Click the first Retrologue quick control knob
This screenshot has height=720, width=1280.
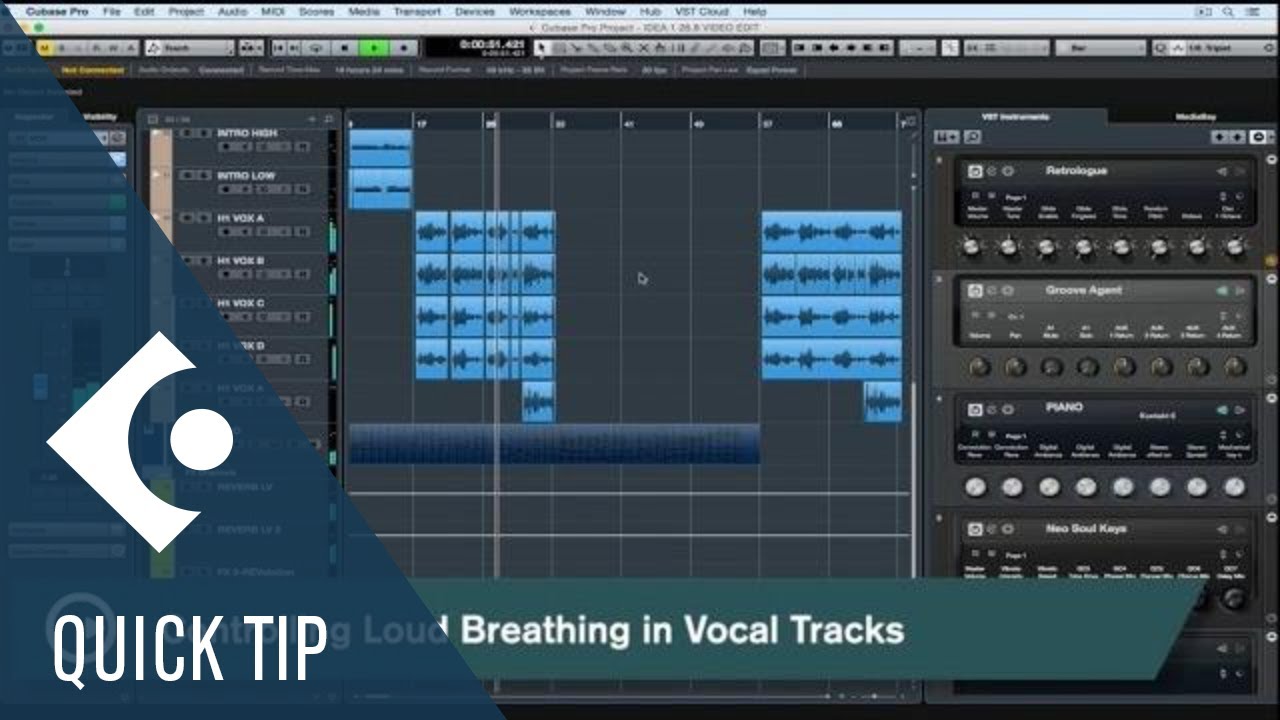click(970, 246)
